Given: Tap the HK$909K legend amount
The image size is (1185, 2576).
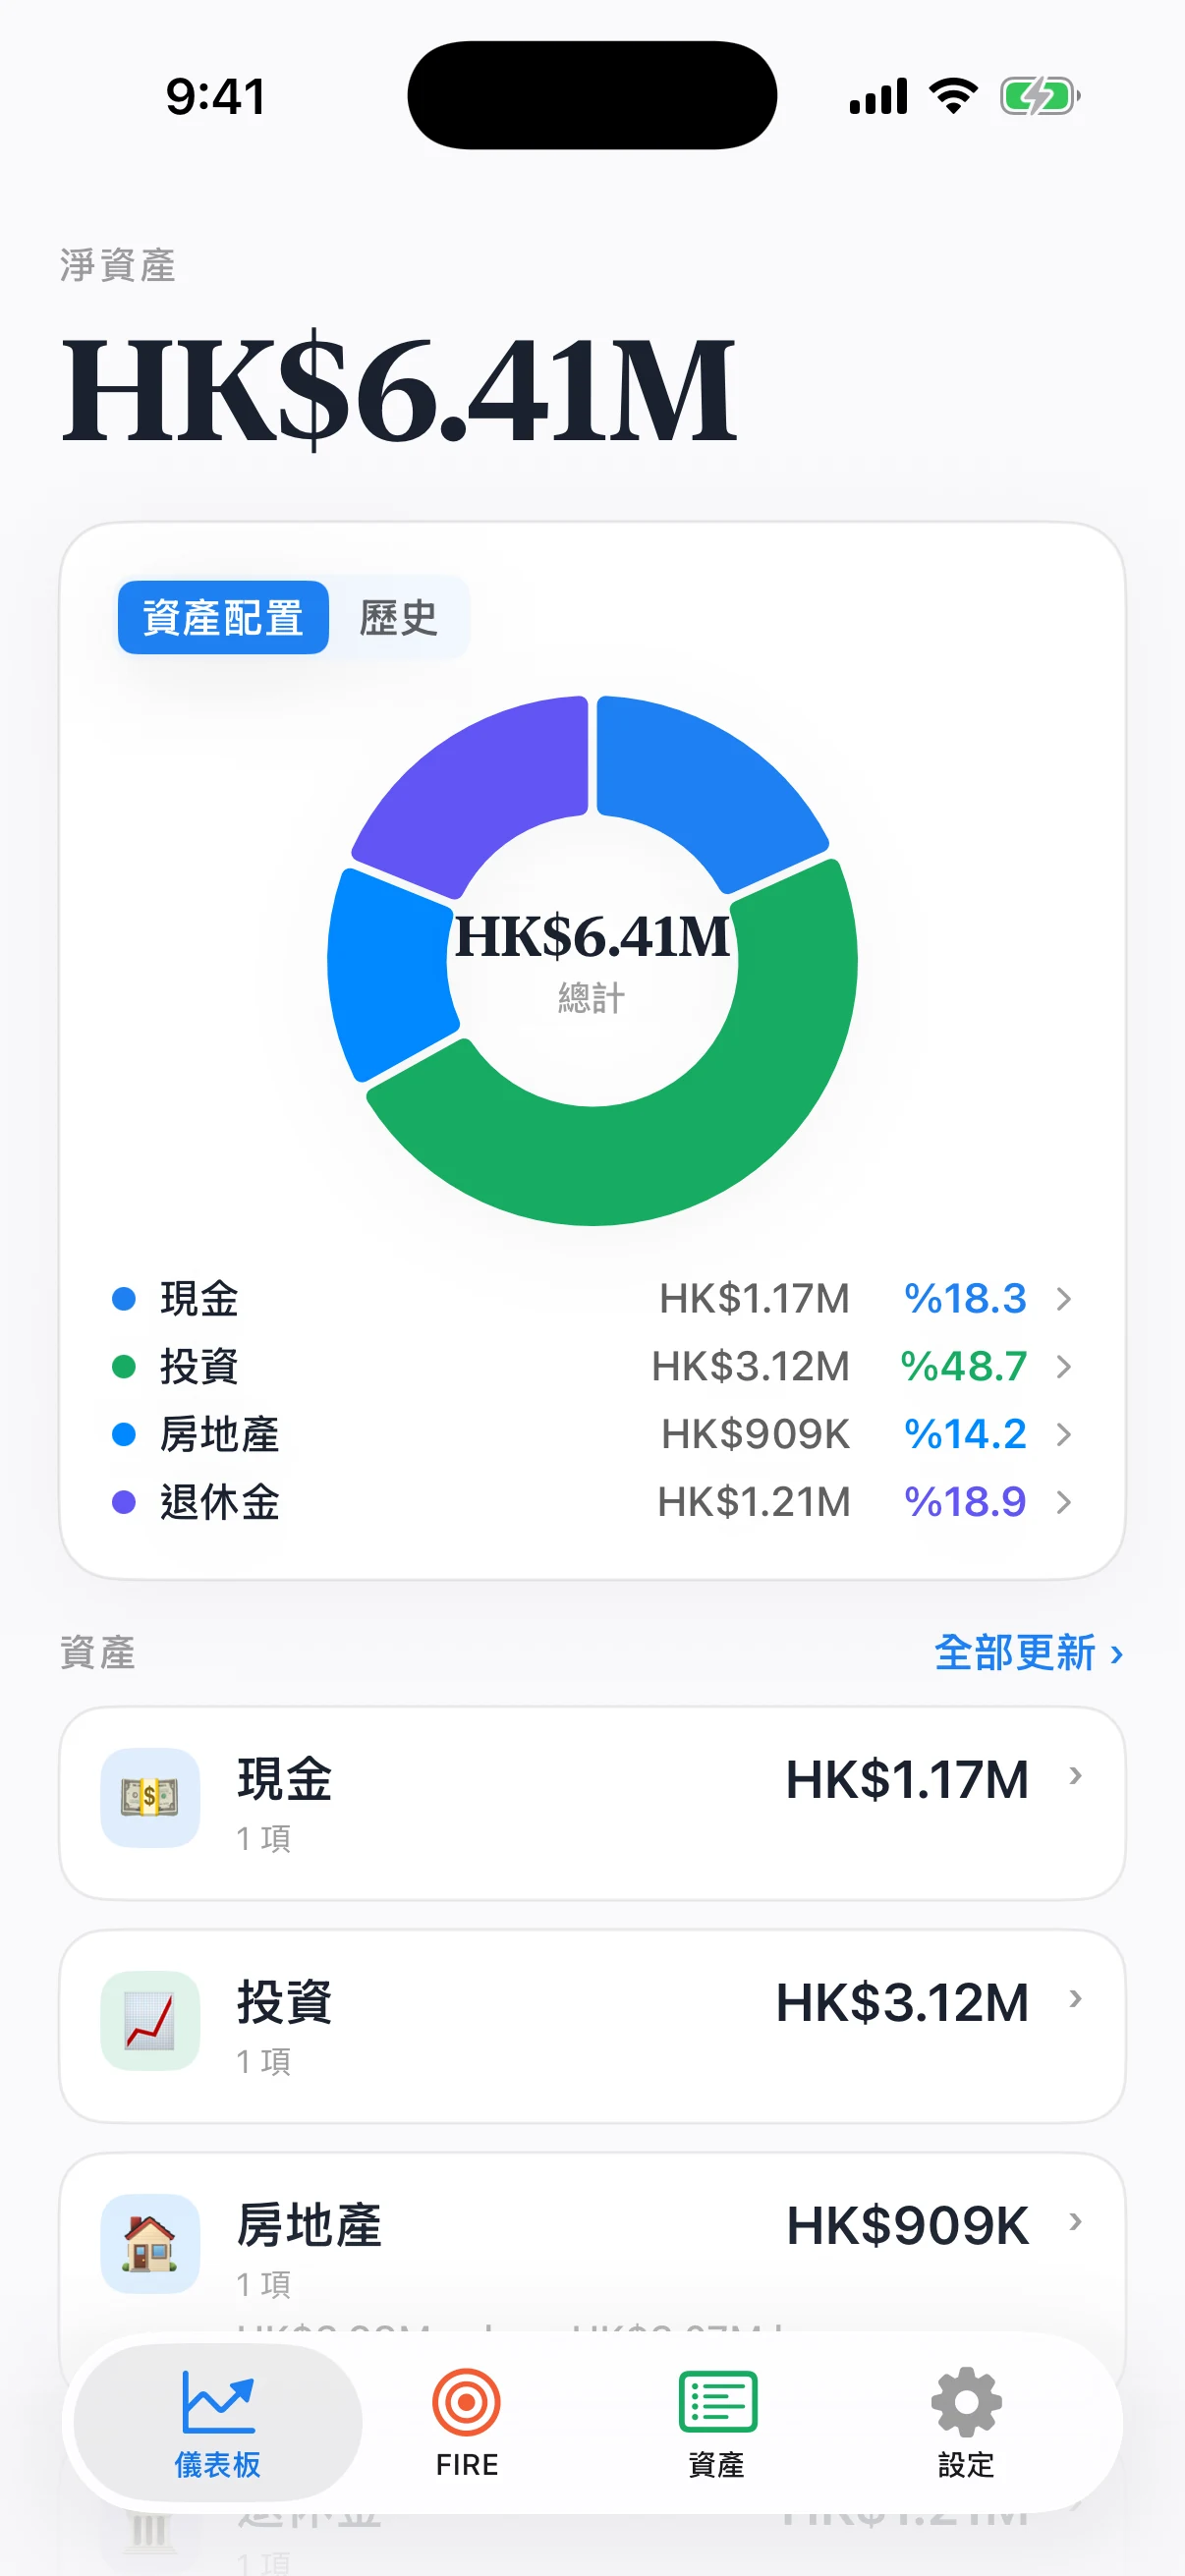Looking at the screenshot, I should click(x=756, y=1434).
